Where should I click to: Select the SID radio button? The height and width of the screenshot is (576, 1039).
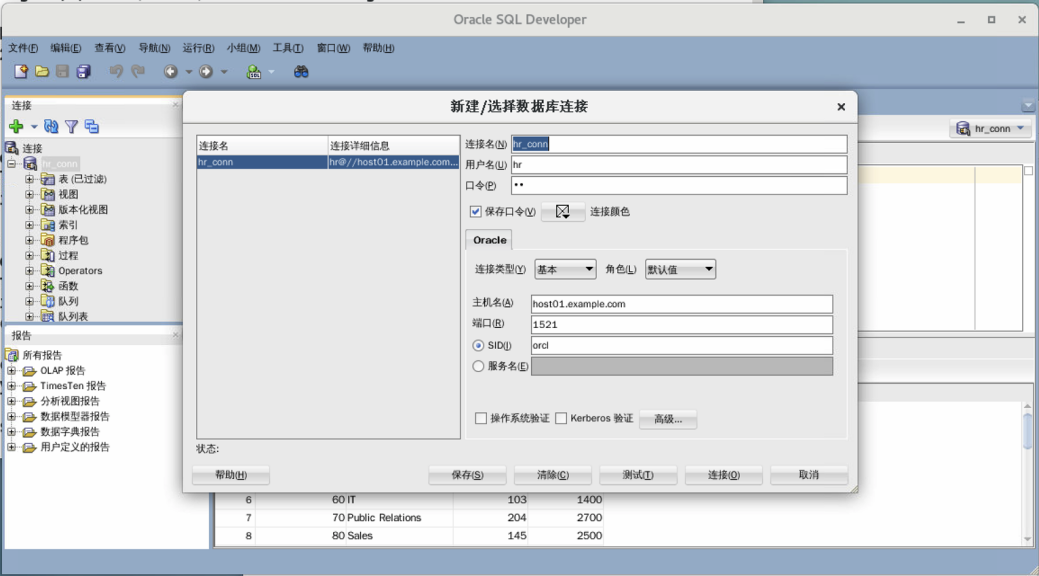[x=478, y=345]
